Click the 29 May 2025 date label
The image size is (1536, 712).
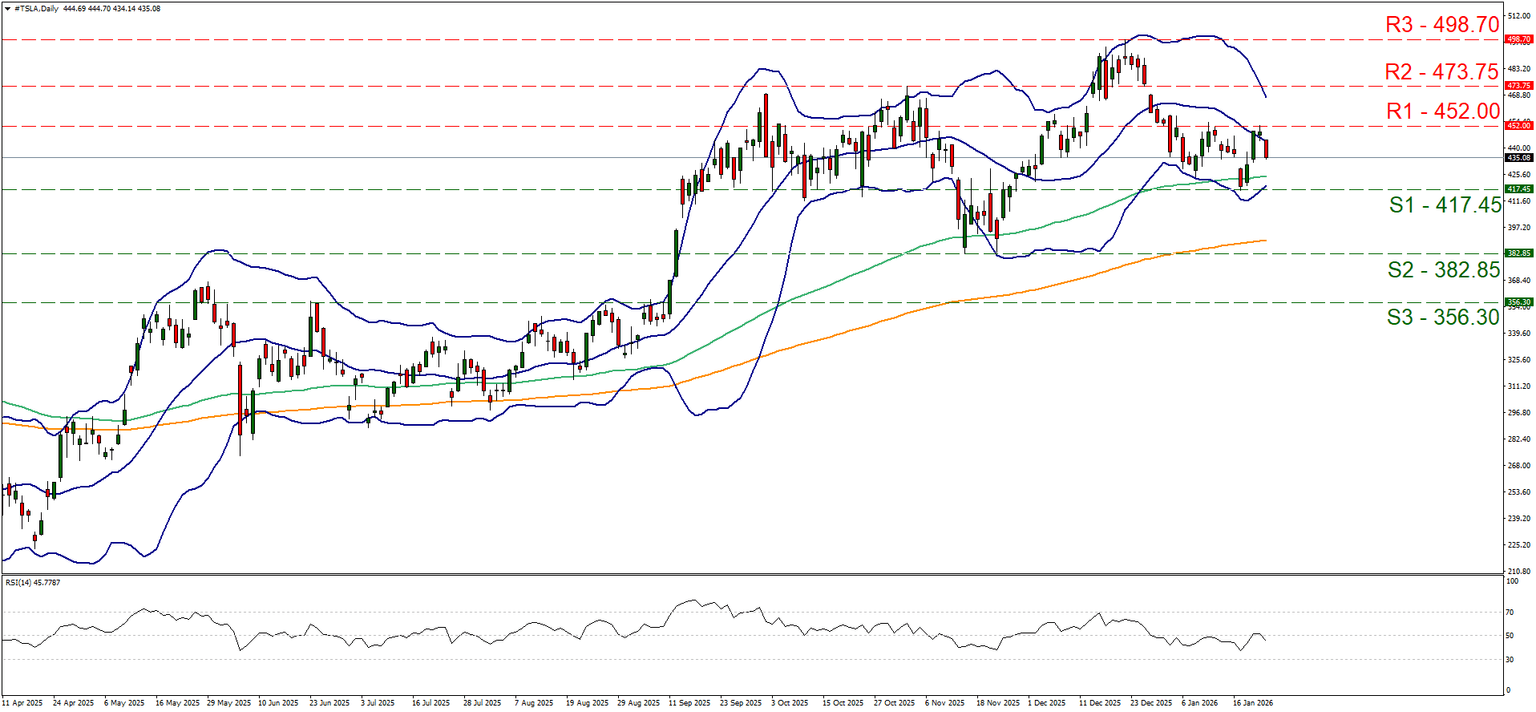pos(229,704)
